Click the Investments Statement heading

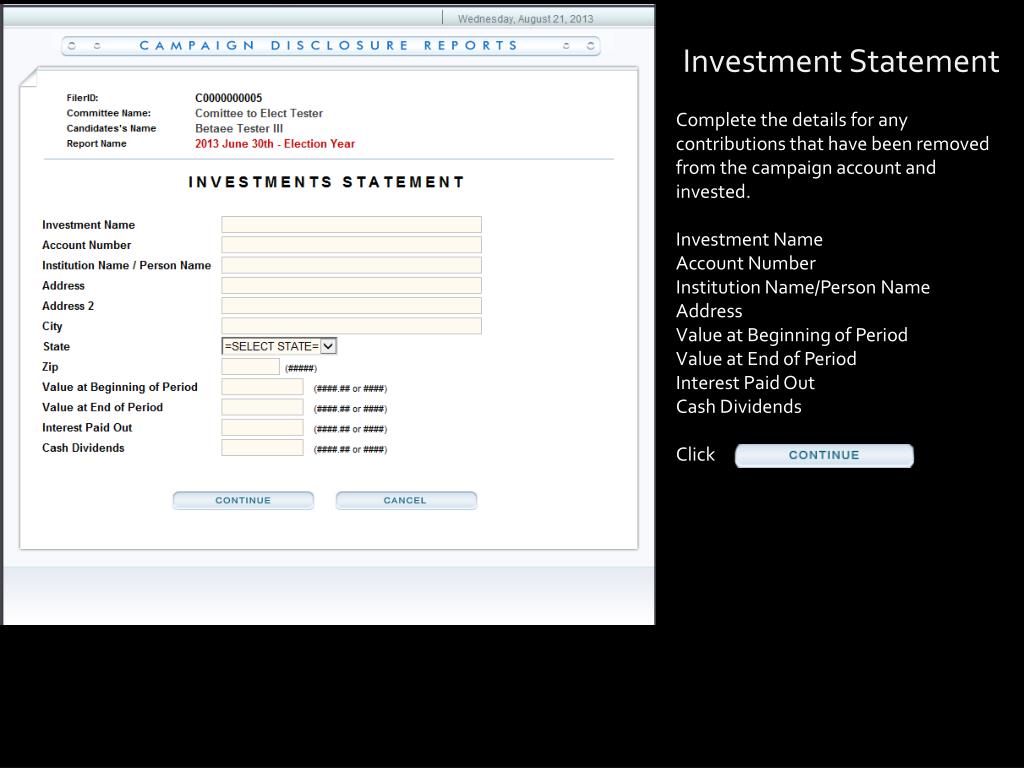[327, 182]
